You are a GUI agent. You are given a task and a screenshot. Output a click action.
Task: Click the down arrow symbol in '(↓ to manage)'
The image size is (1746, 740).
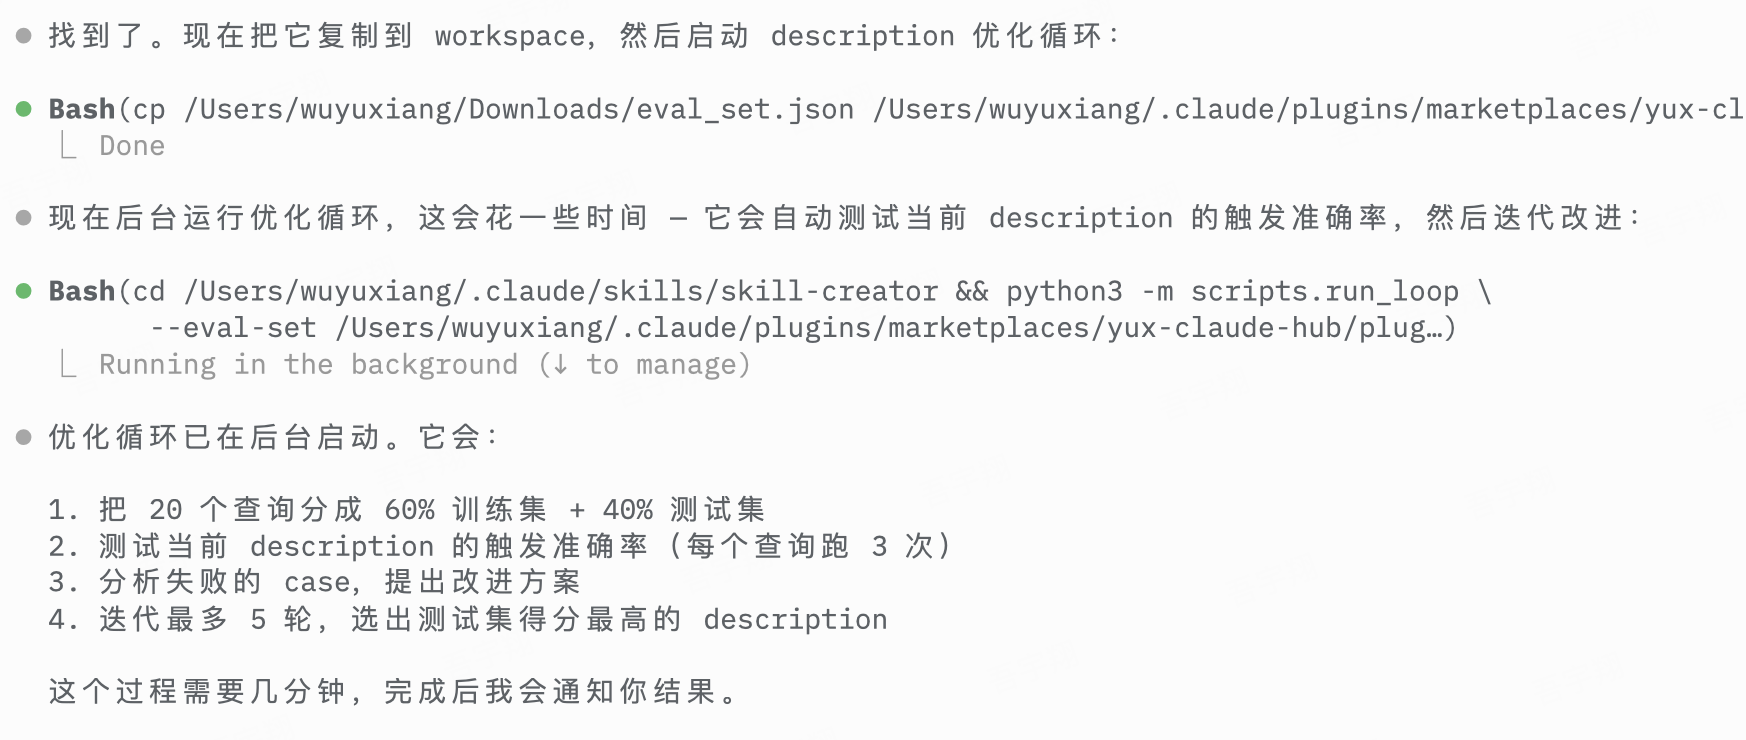[560, 365]
